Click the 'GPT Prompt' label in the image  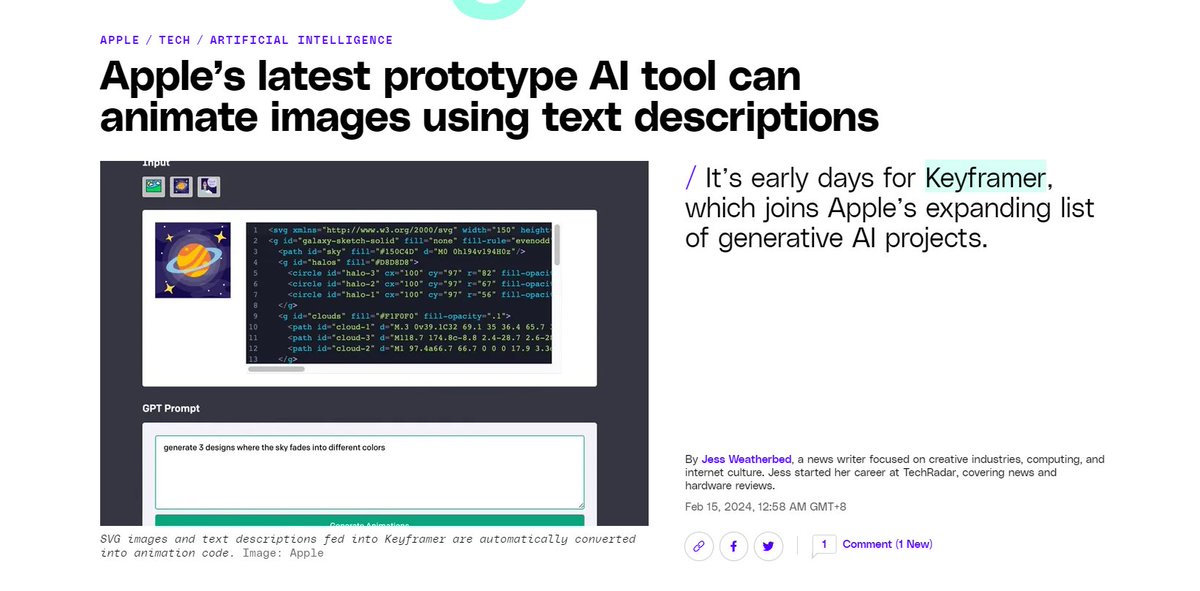click(x=171, y=409)
